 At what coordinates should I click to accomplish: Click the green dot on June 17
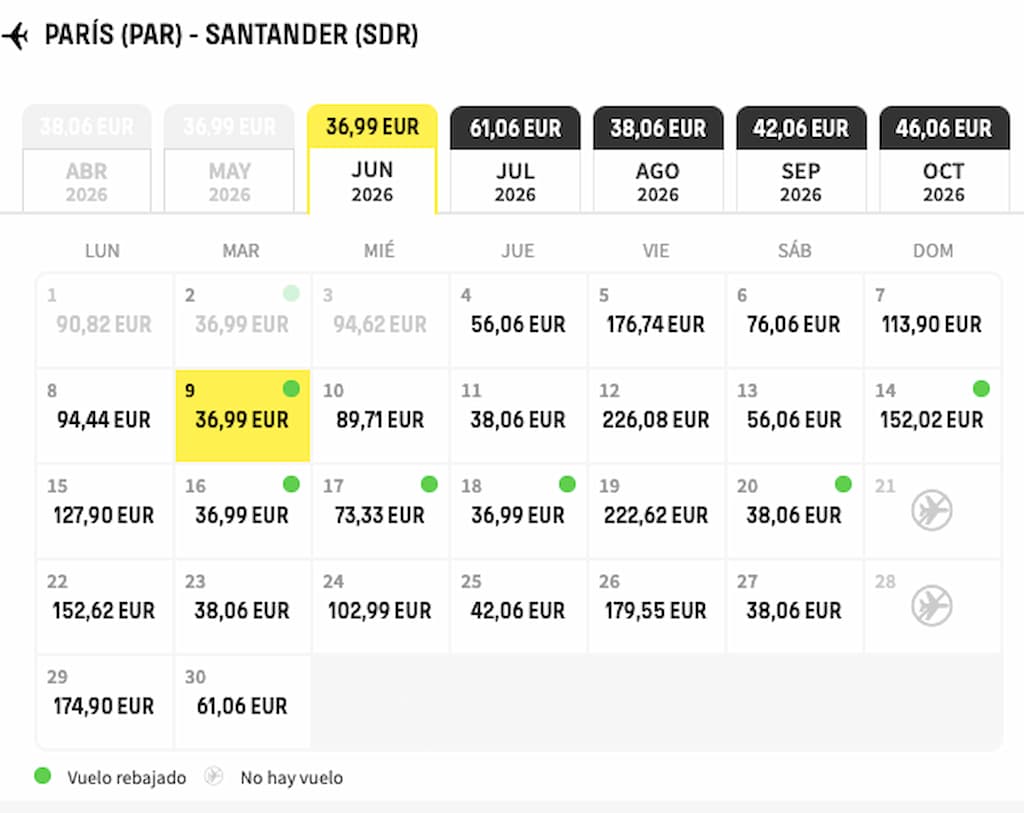coord(429,484)
